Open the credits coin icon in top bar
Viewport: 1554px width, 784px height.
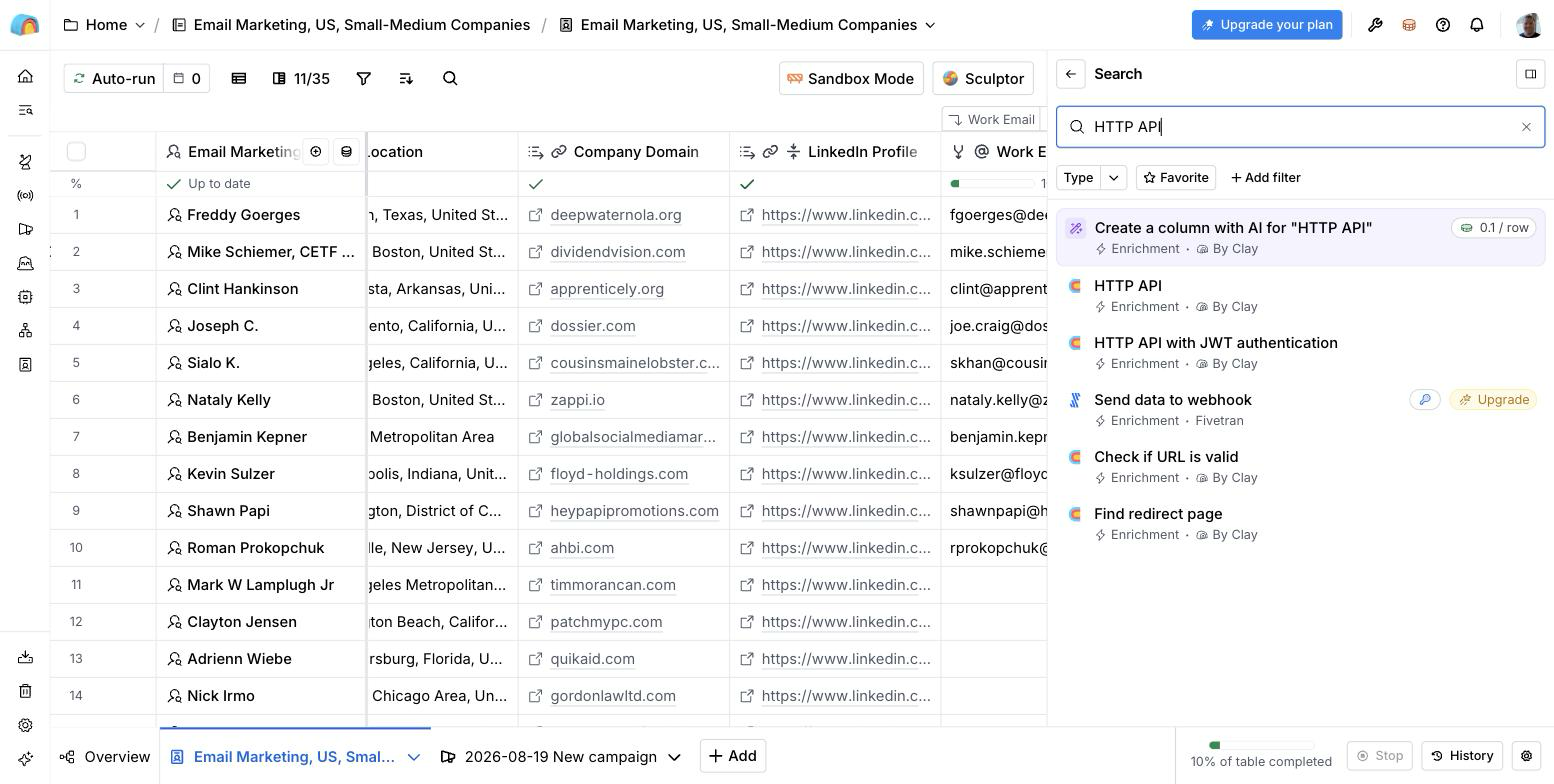click(x=1409, y=25)
